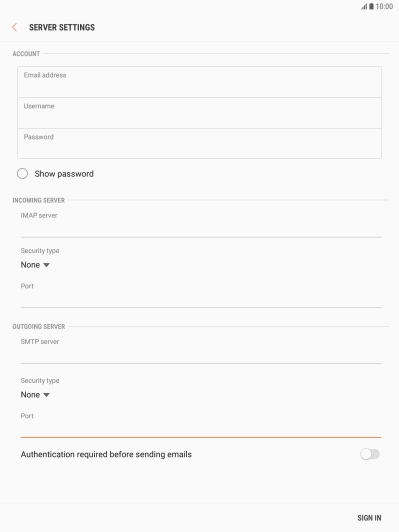This screenshot has height=532, width=399.
Task: Select the SMTP server input field
Action: [x=201, y=355]
